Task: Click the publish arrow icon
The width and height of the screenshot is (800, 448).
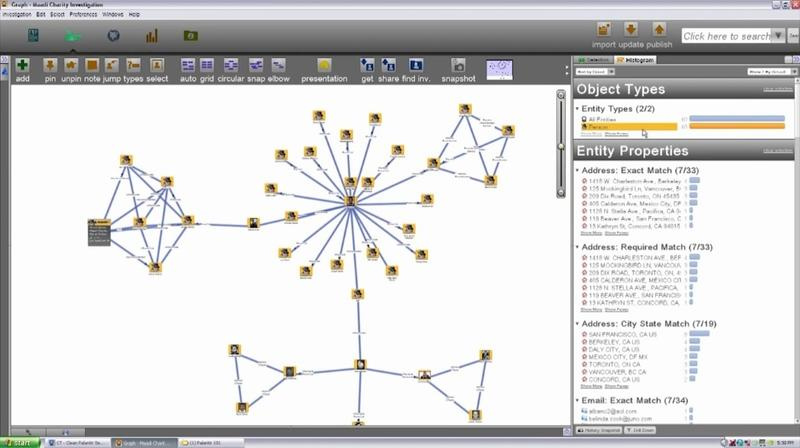Action: click(659, 29)
